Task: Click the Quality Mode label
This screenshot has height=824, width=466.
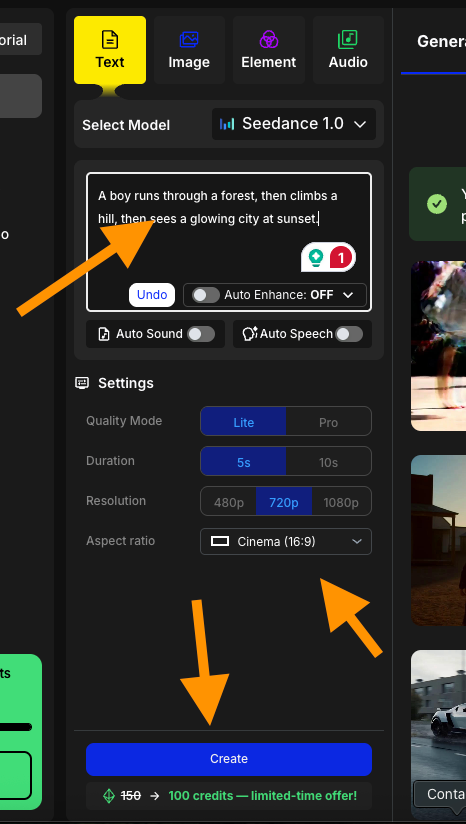Action: coord(124,420)
